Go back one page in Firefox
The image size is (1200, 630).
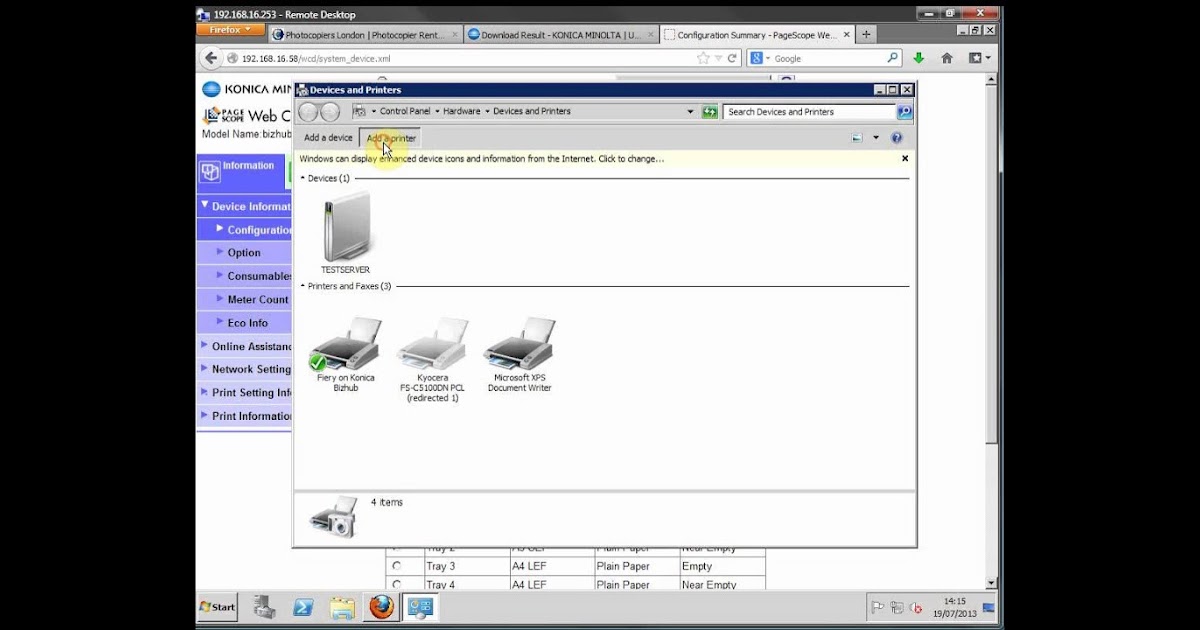pos(211,58)
